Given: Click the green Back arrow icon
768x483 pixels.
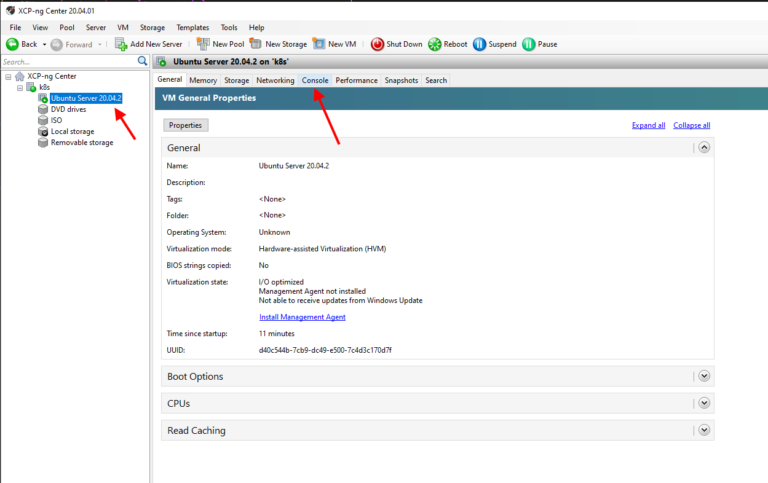Looking at the screenshot, I should pyautogui.click(x=12, y=44).
